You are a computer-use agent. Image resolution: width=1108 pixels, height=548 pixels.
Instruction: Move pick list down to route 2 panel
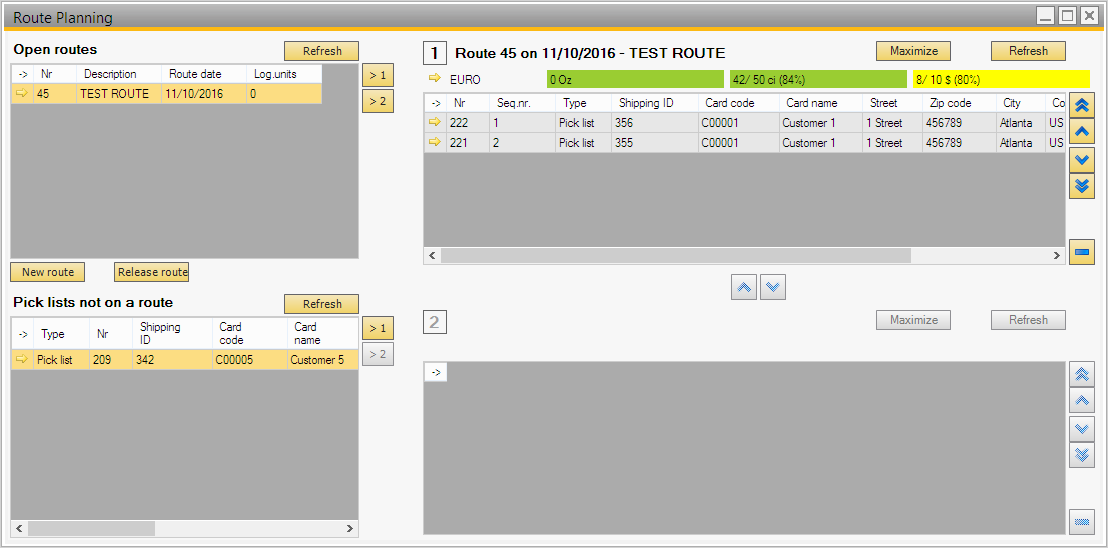point(773,288)
